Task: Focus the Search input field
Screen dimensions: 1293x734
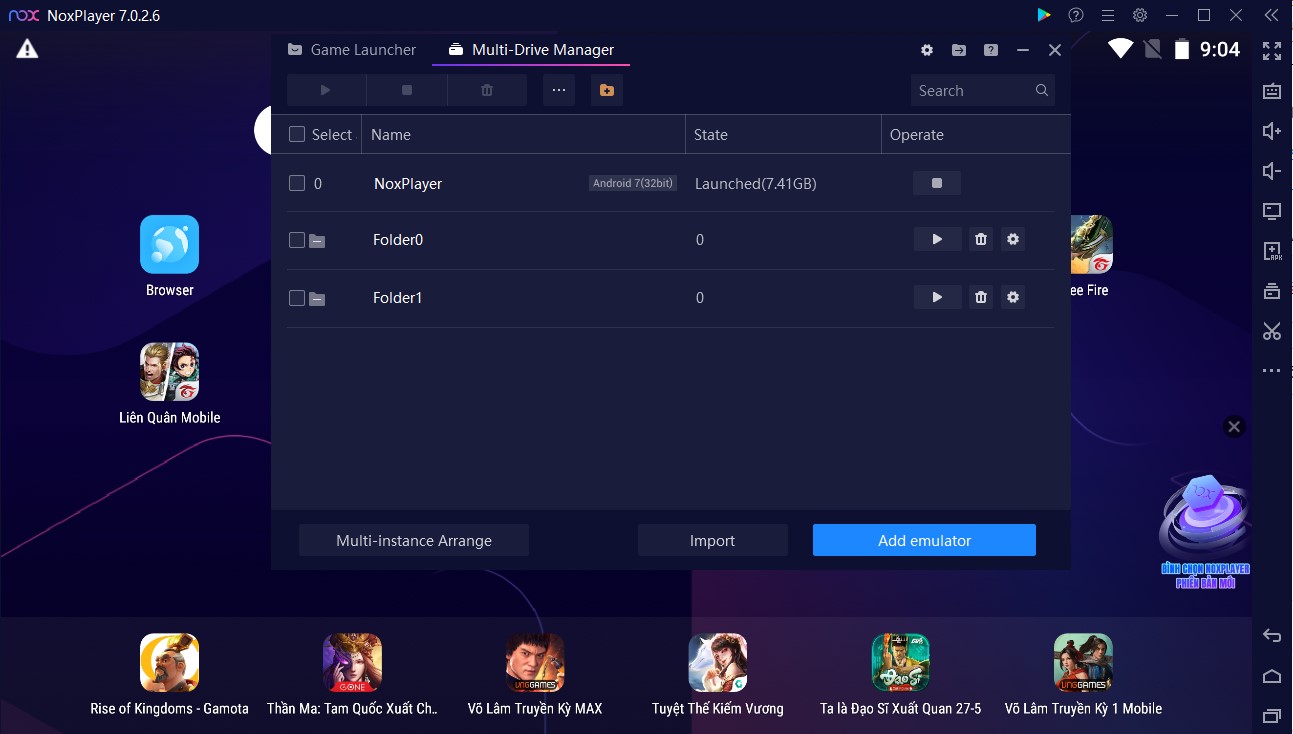Action: tap(972, 90)
